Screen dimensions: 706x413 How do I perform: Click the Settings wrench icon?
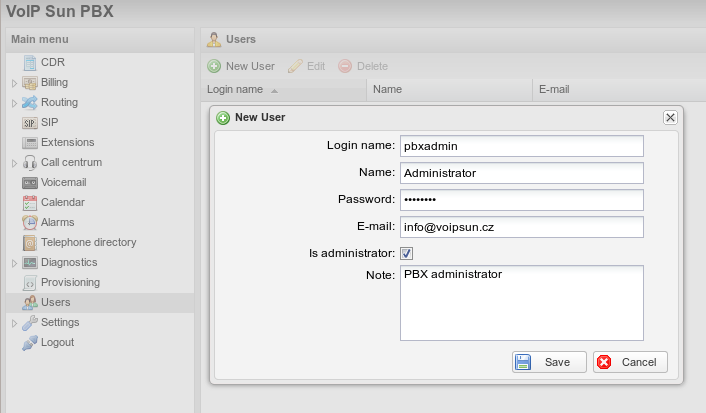[x=30, y=322]
